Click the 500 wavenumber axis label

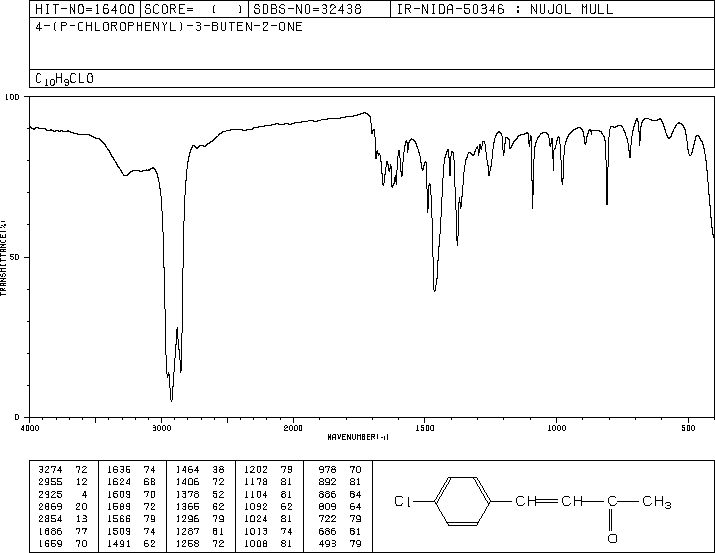coord(688,428)
